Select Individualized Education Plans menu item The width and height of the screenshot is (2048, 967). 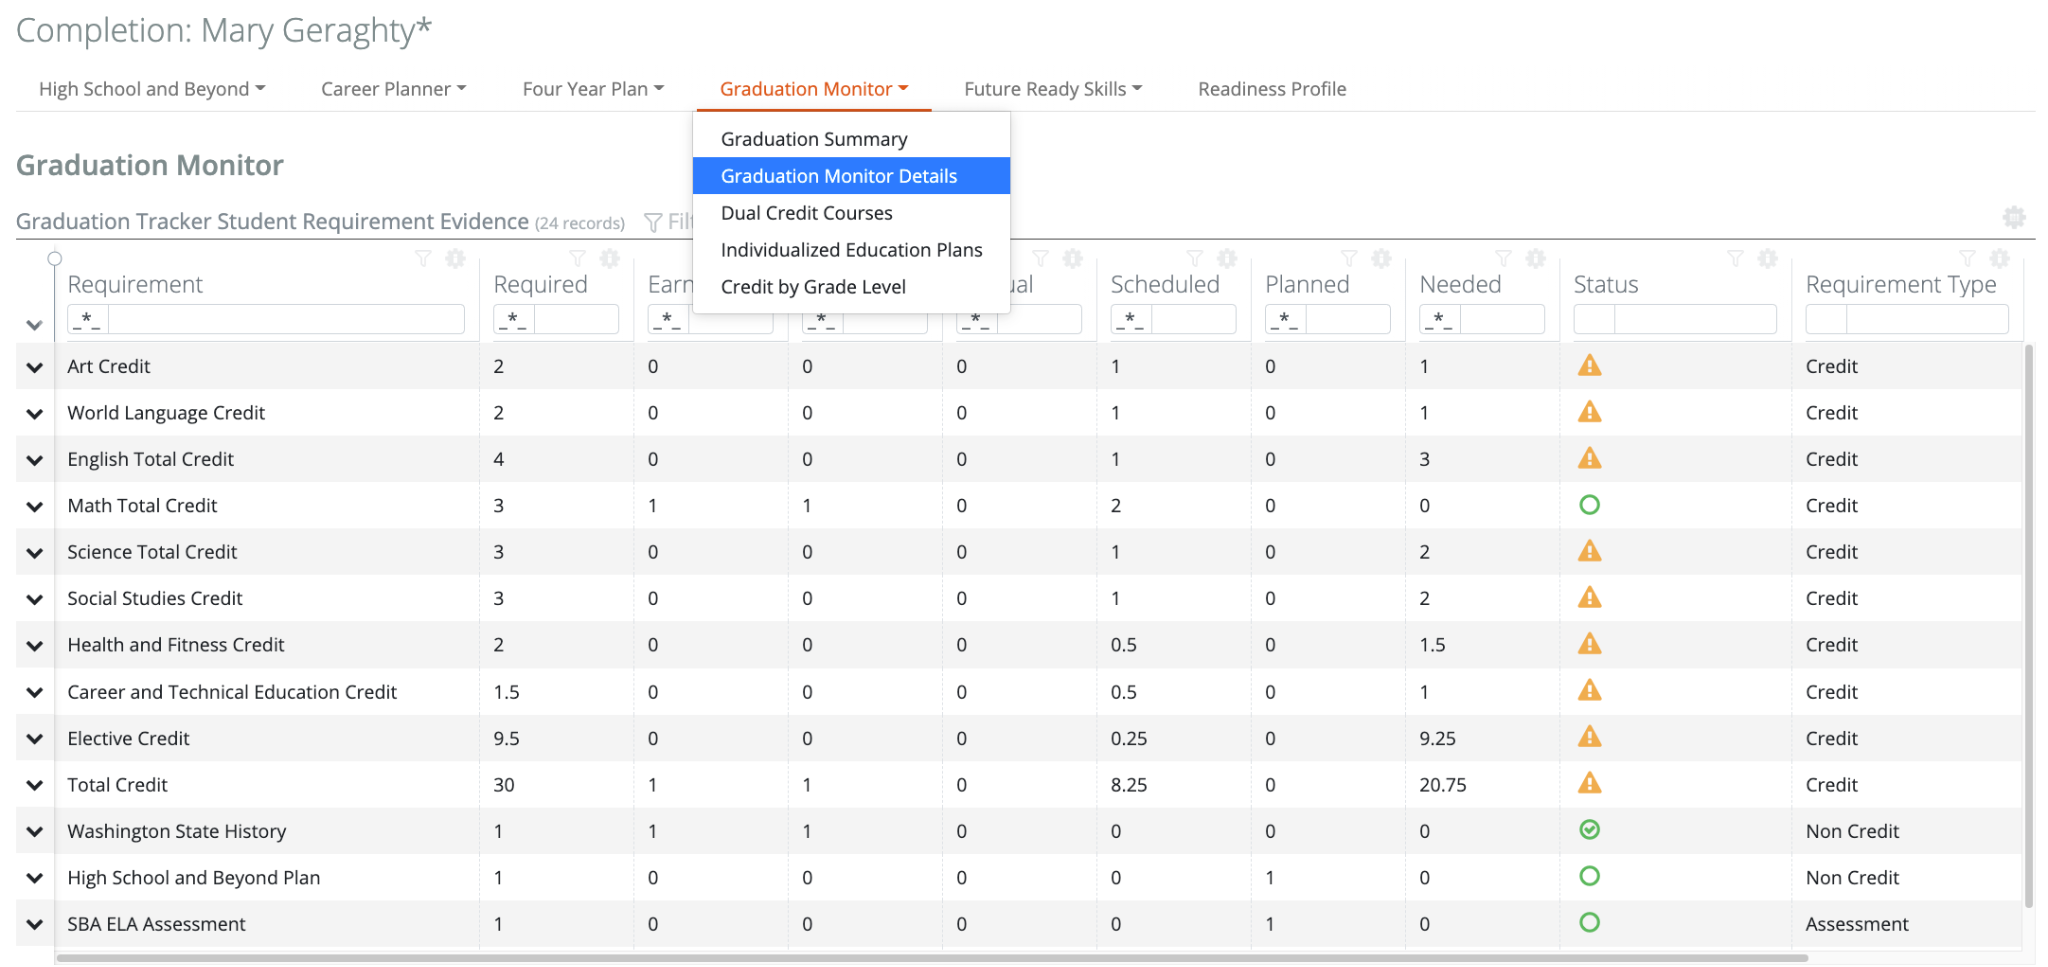click(x=851, y=250)
